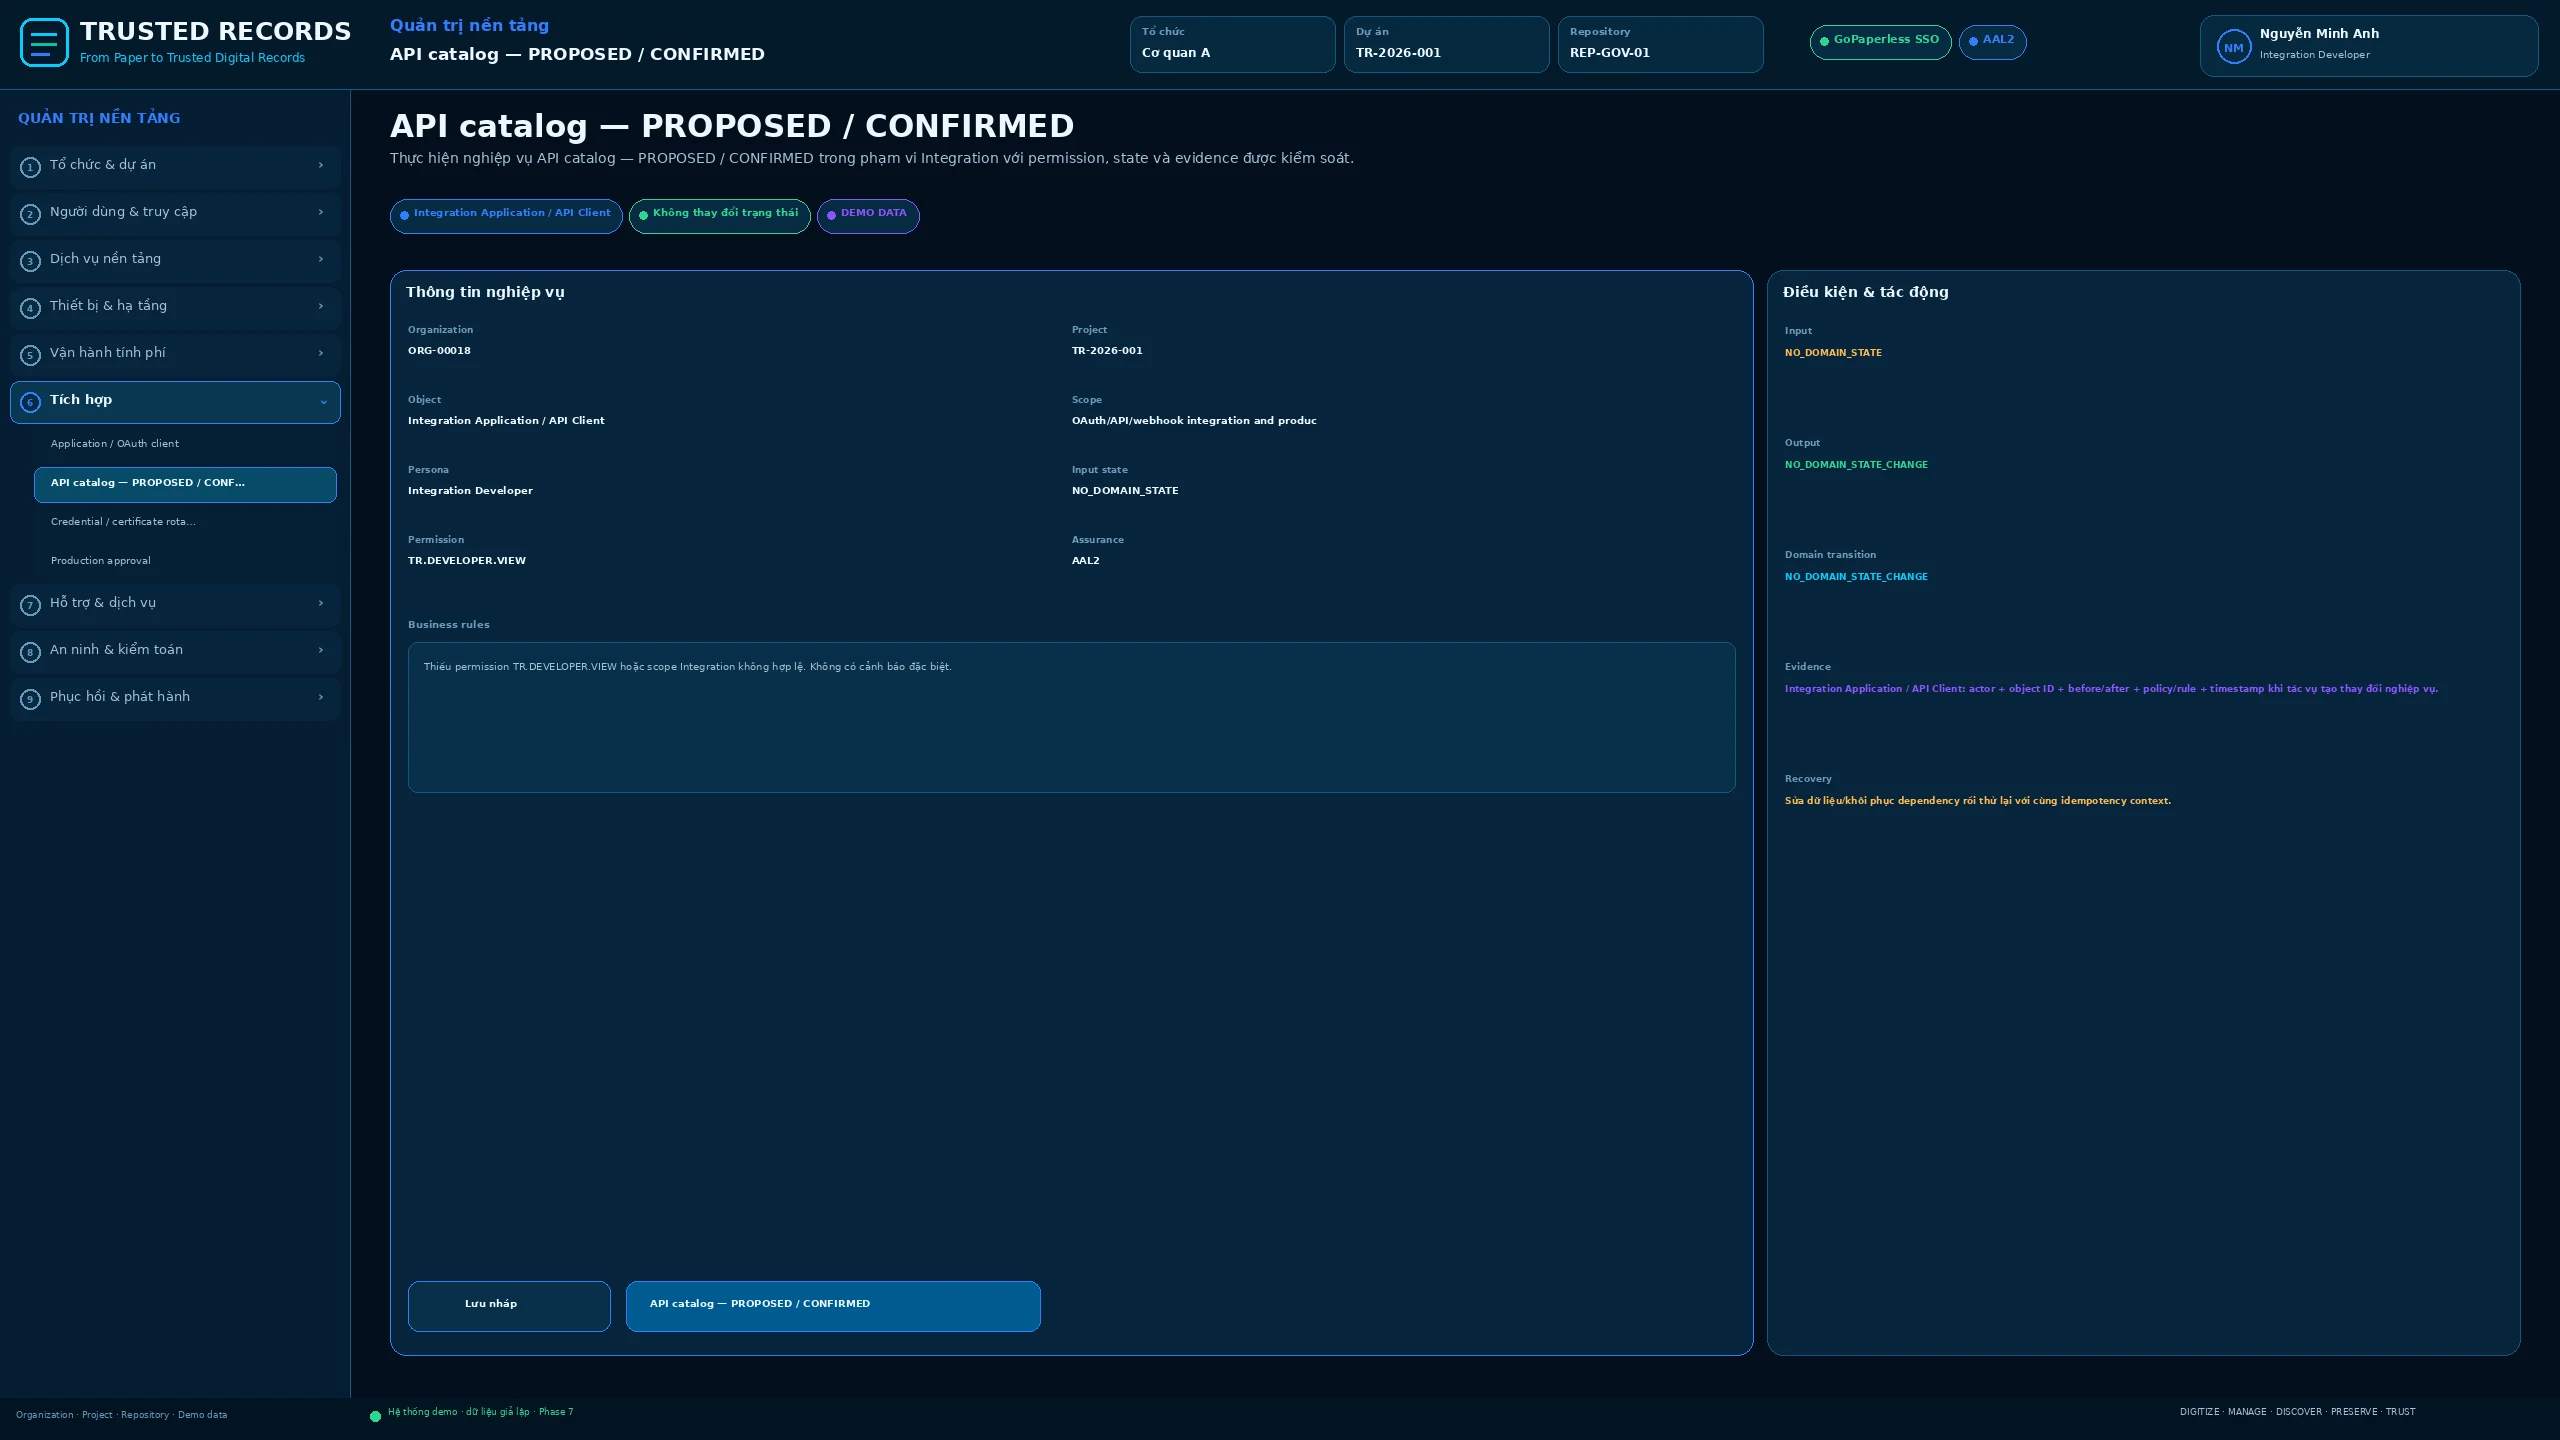Image resolution: width=2560 pixels, height=1440 pixels.
Task: Open Credential / certificate rota… submenu item
Action: 185,522
